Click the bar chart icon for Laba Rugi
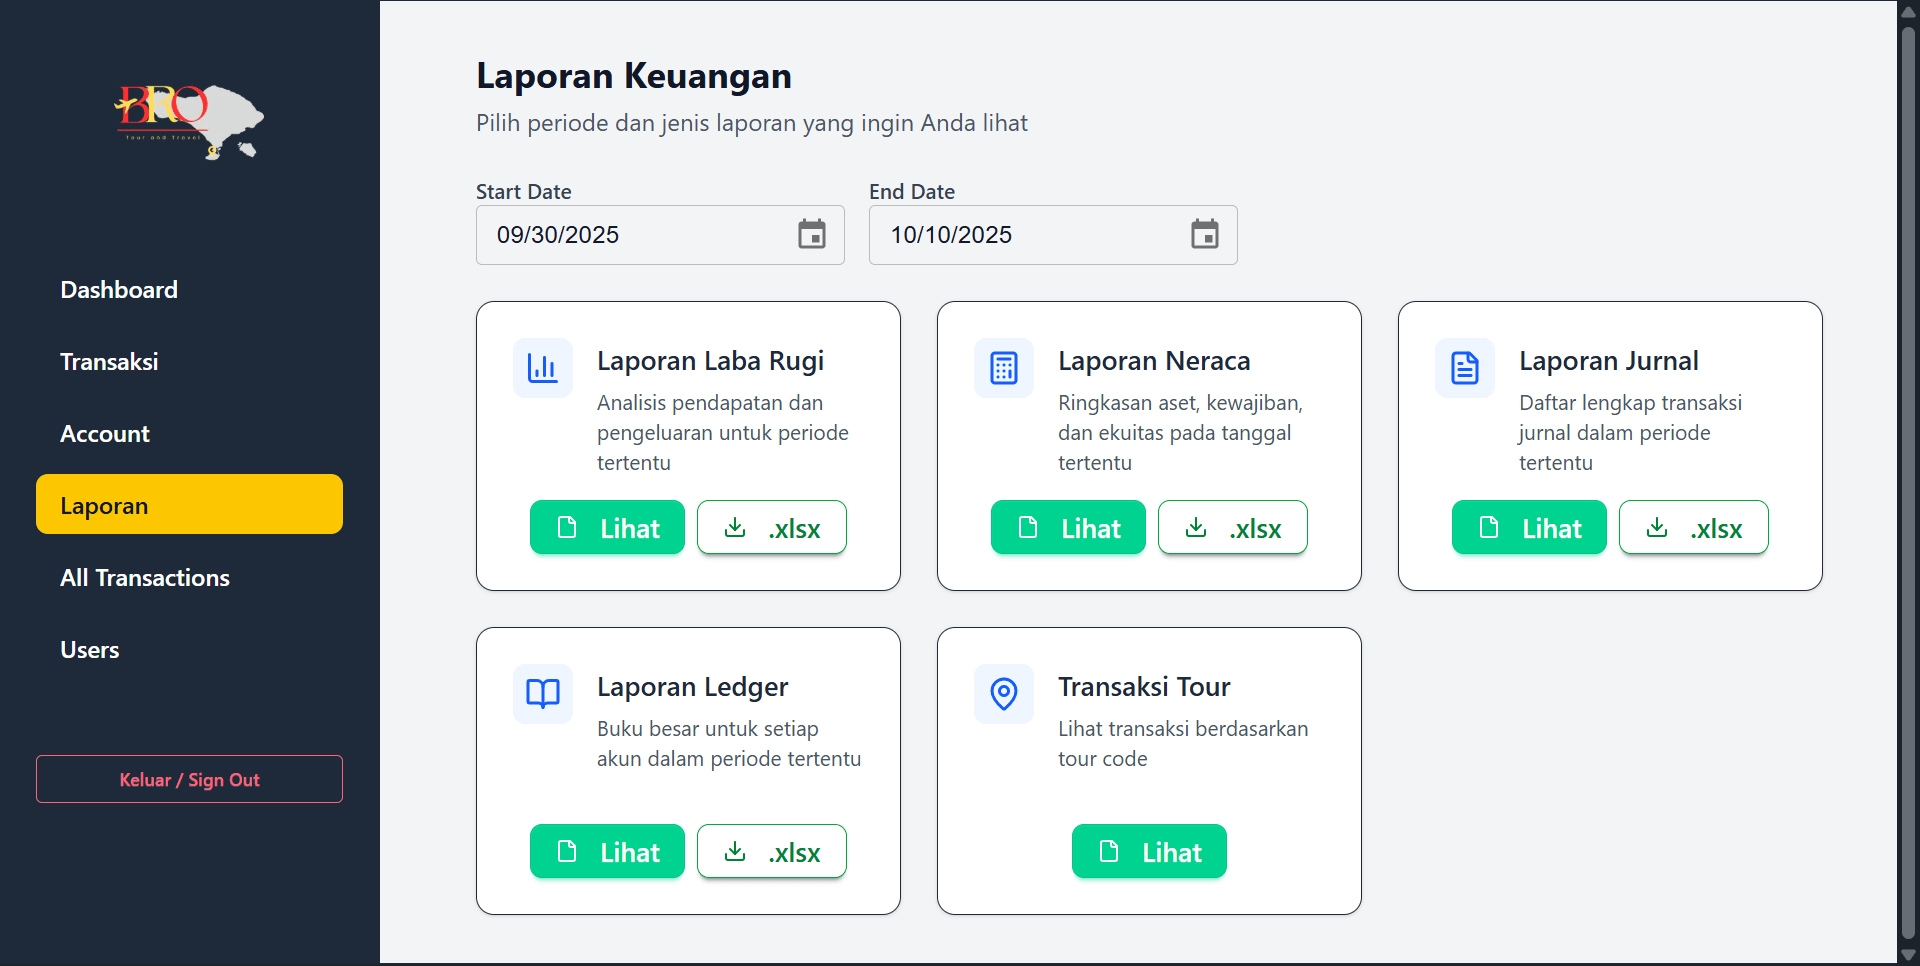The image size is (1920, 966). [543, 368]
